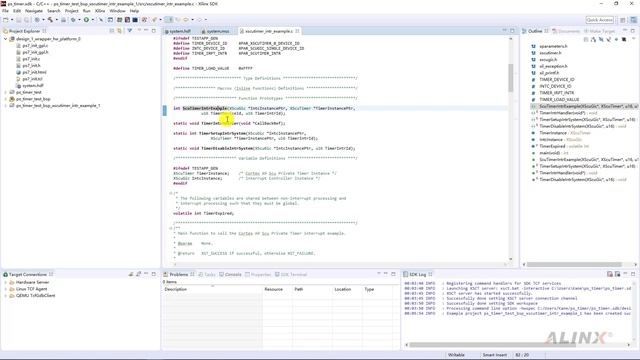Open the Outline view menu
This screenshot has height=360, width=640.
(634, 40)
